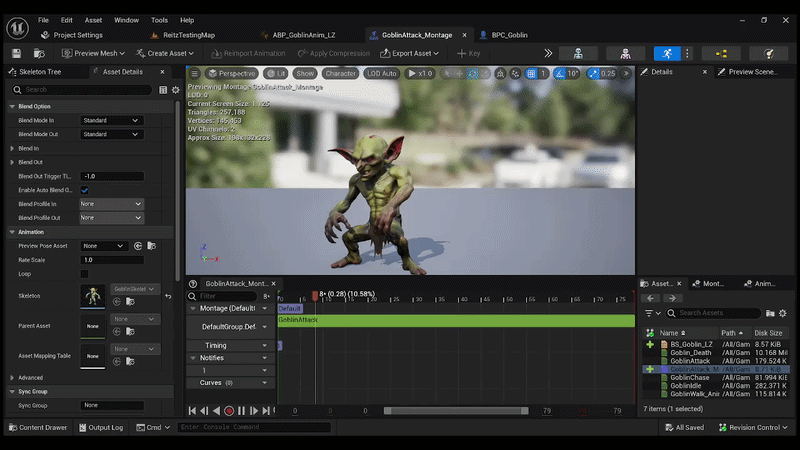Click the Blend Out Trigger Time value field
Viewport: 800px width, 450px height.
point(112,177)
